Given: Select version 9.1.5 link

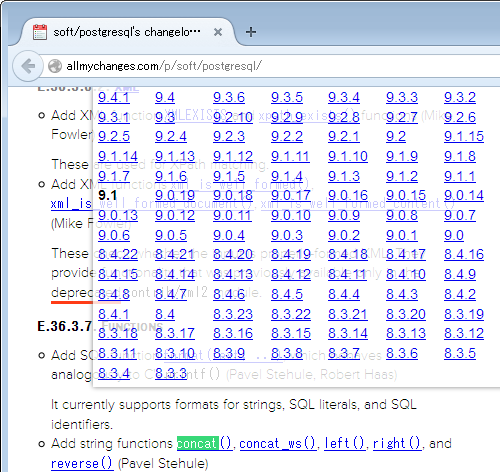Looking at the screenshot, I should (229, 176).
